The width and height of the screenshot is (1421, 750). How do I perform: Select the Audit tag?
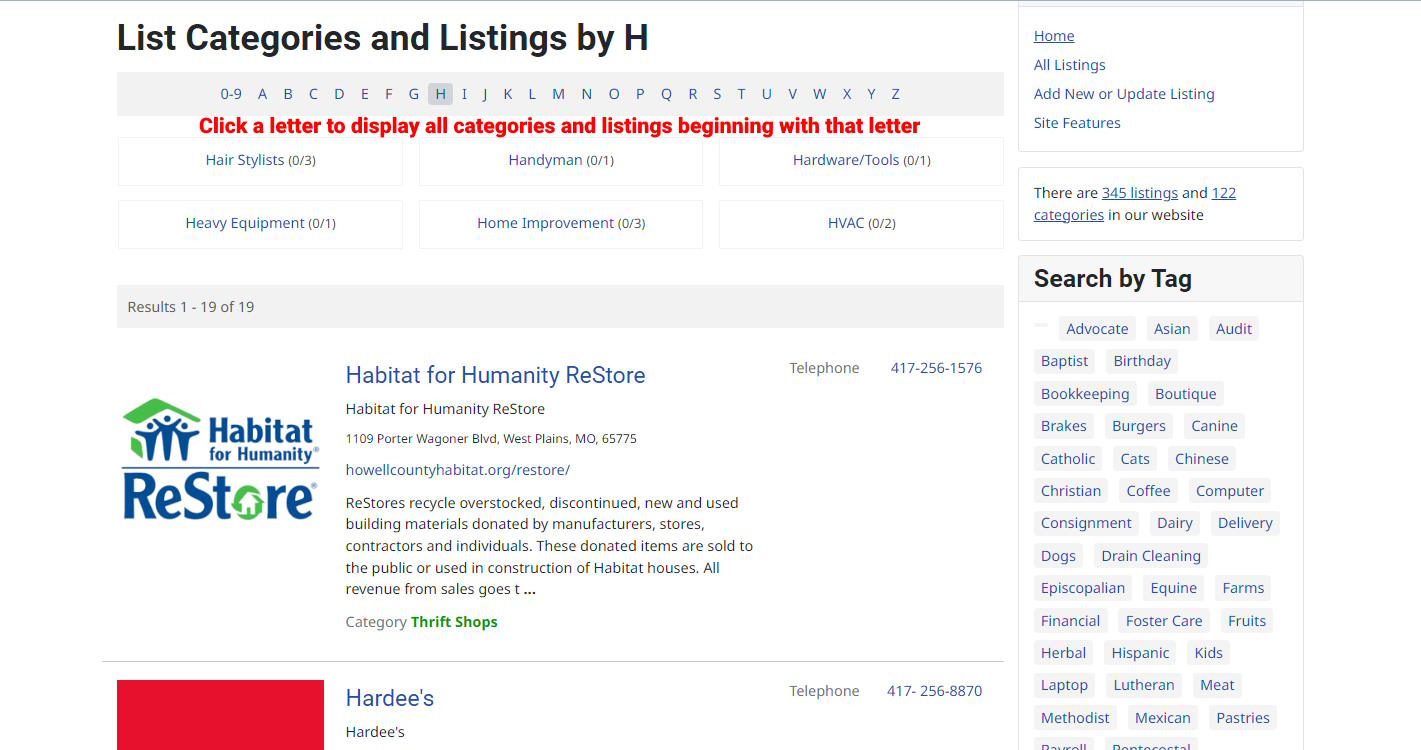1234,329
